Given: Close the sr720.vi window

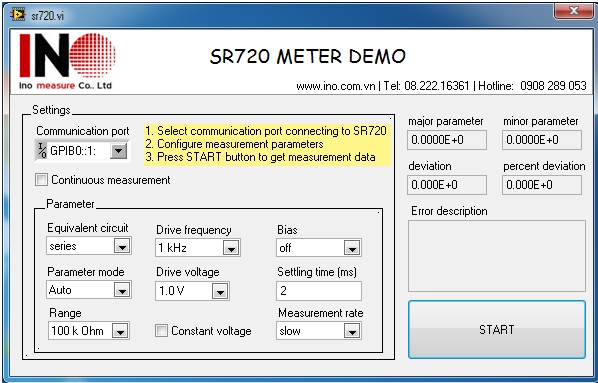Looking at the screenshot, I should pos(573,11).
